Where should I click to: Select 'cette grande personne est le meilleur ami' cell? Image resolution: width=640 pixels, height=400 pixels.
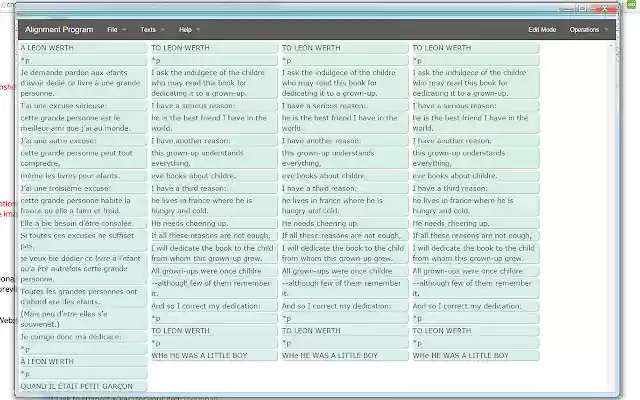click(x=83, y=123)
